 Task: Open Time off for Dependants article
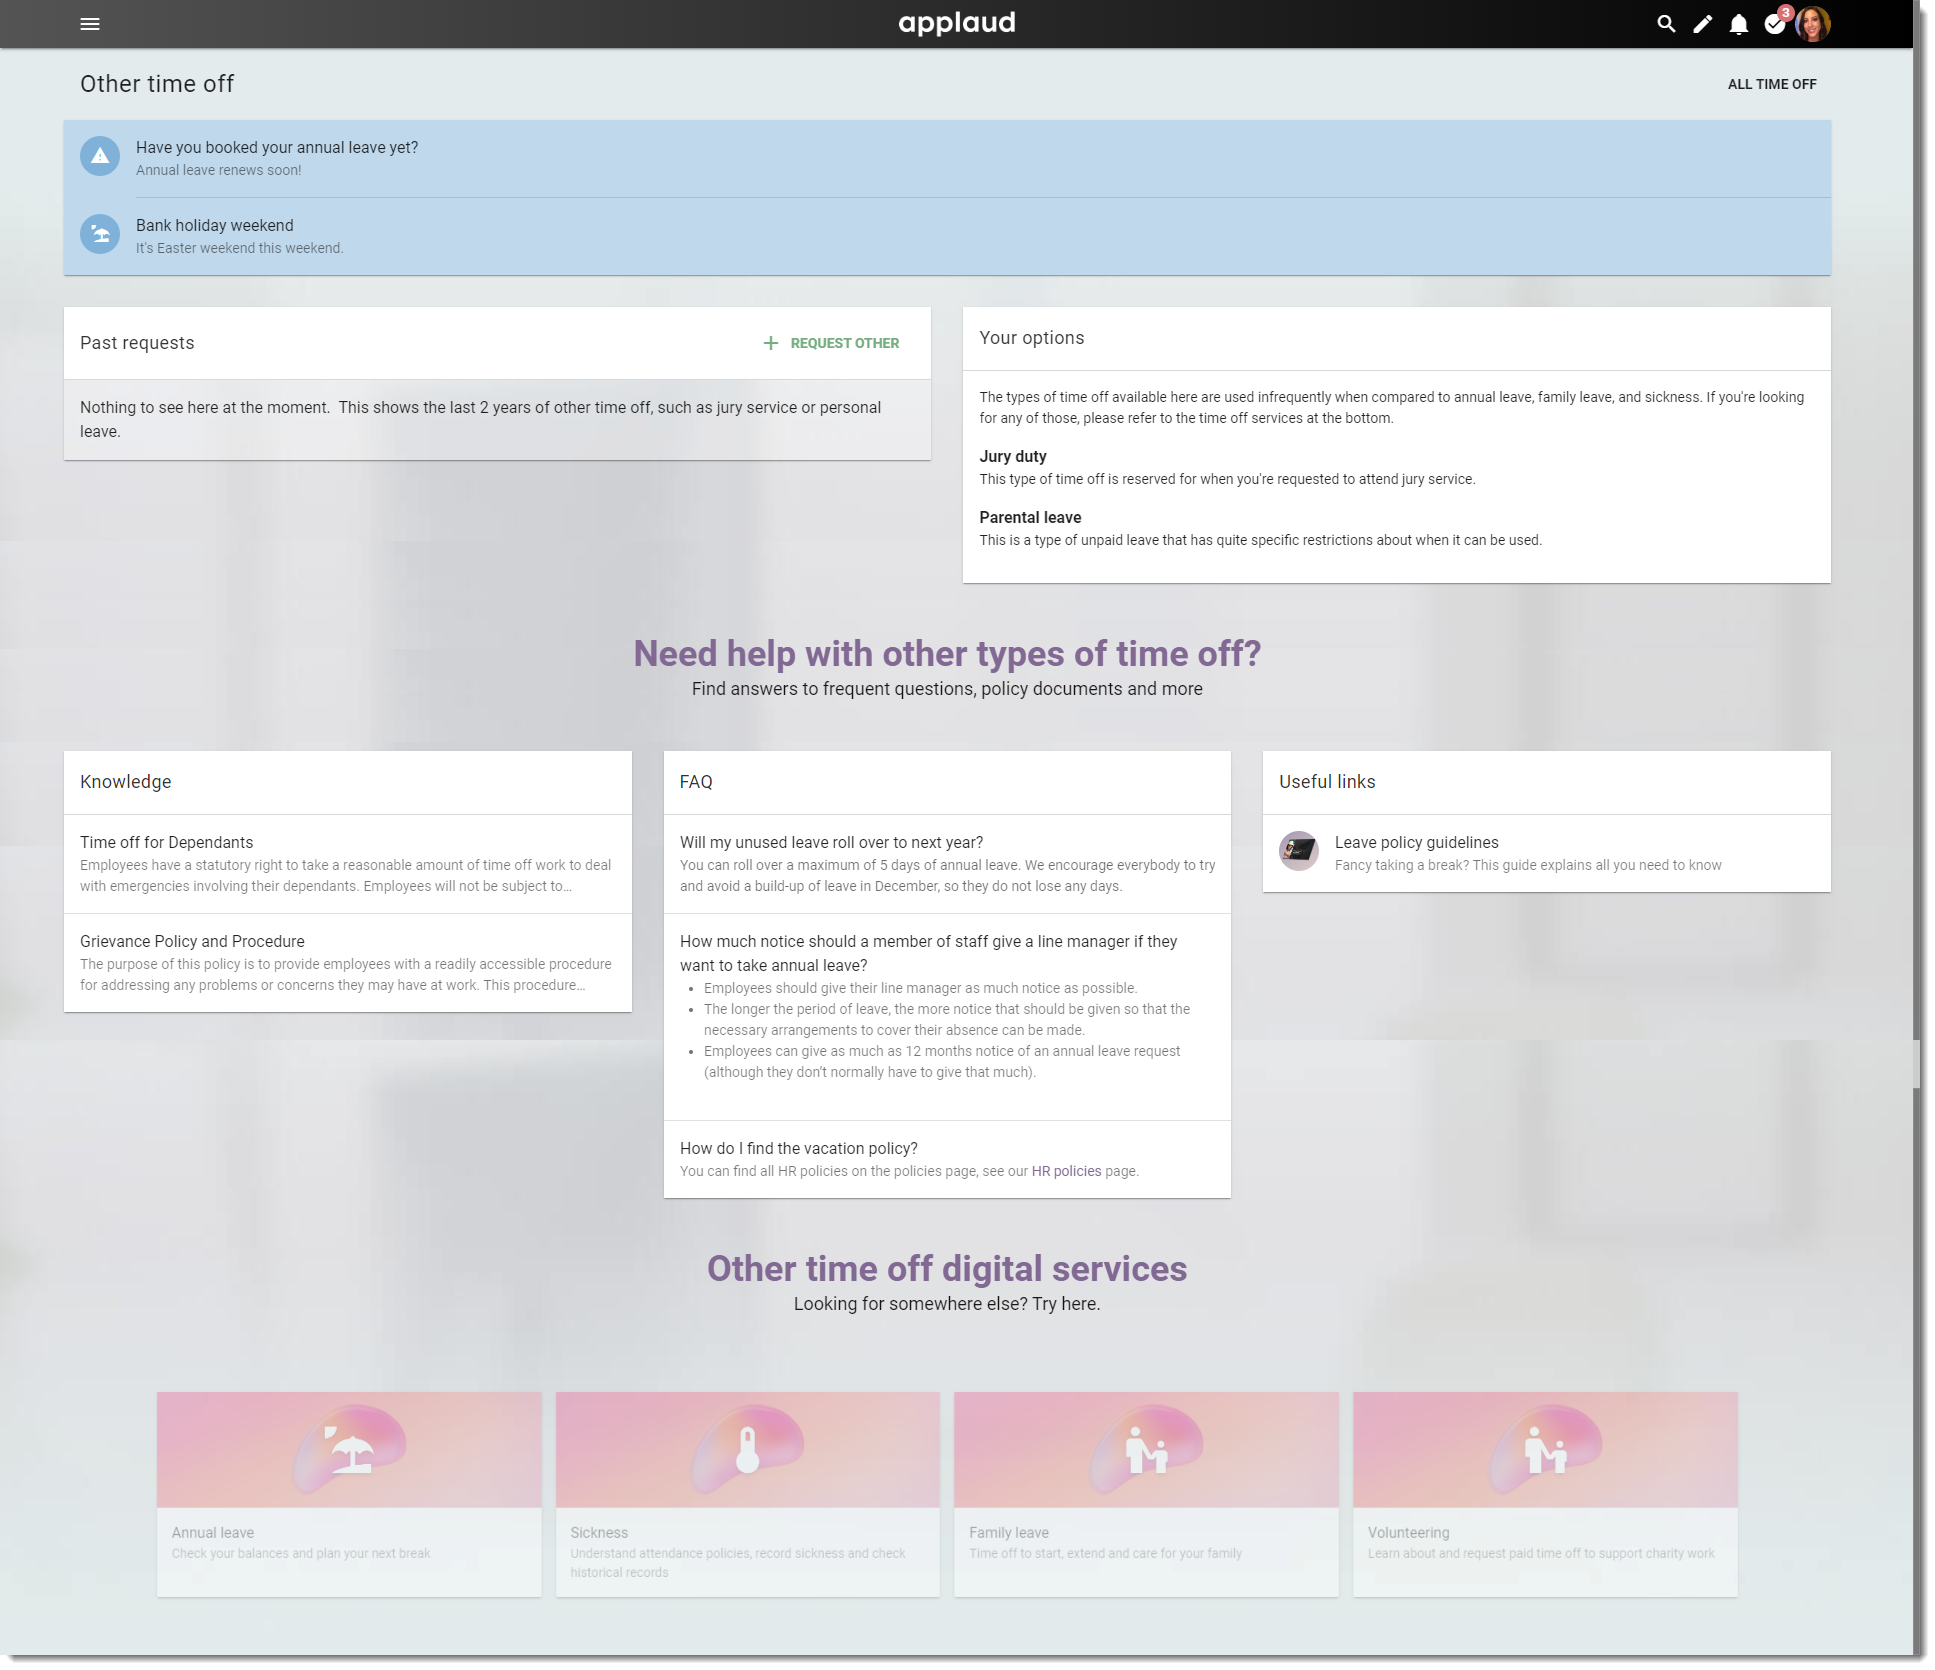[x=347, y=864]
